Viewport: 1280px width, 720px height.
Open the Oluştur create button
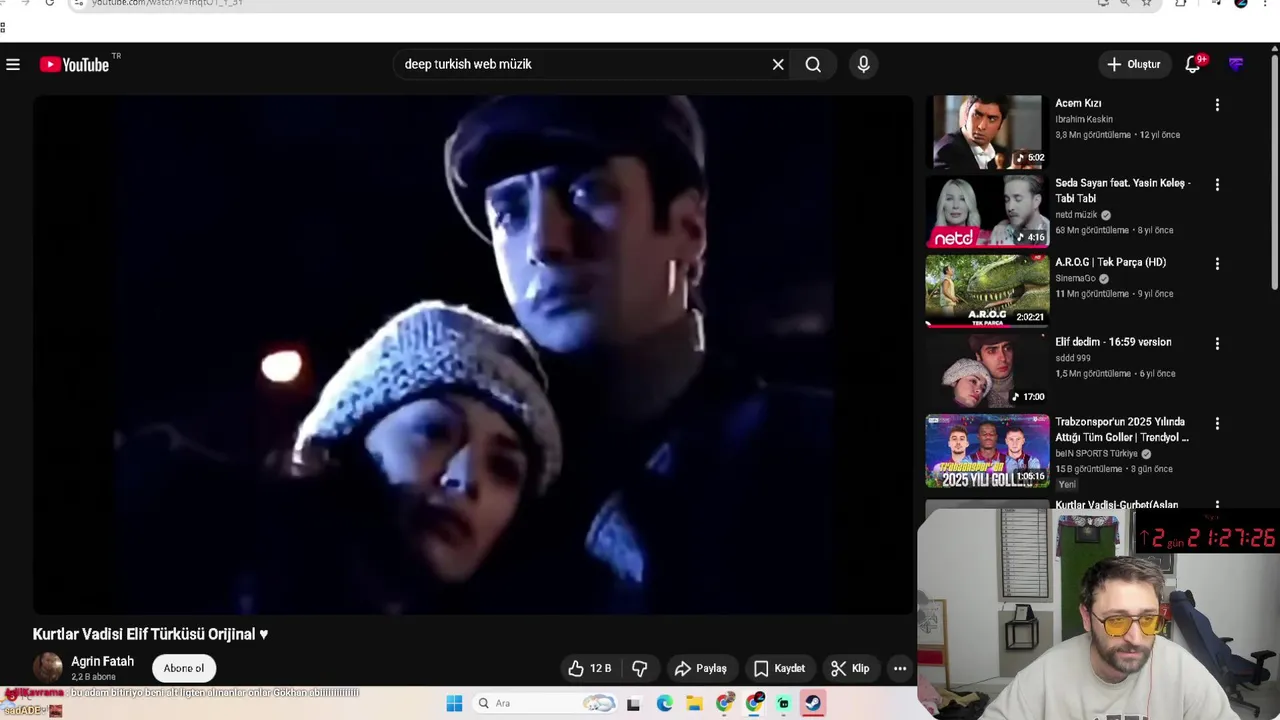pos(1134,64)
